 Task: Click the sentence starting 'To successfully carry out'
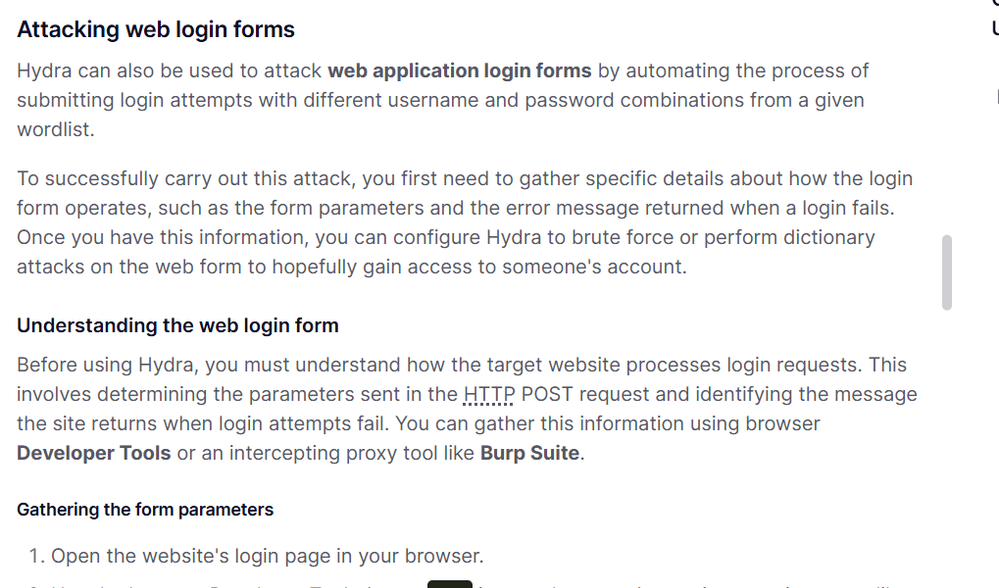tap(300, 179)
